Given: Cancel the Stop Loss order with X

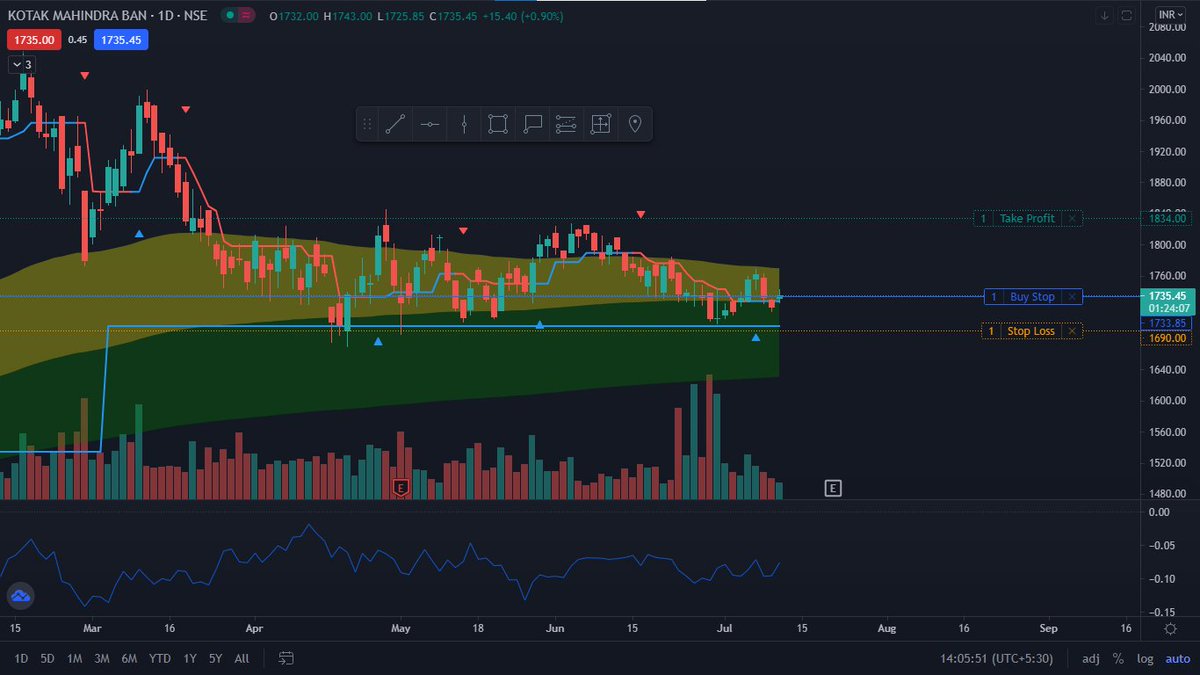Looking at the screenshot, I should click(1072, 331).
